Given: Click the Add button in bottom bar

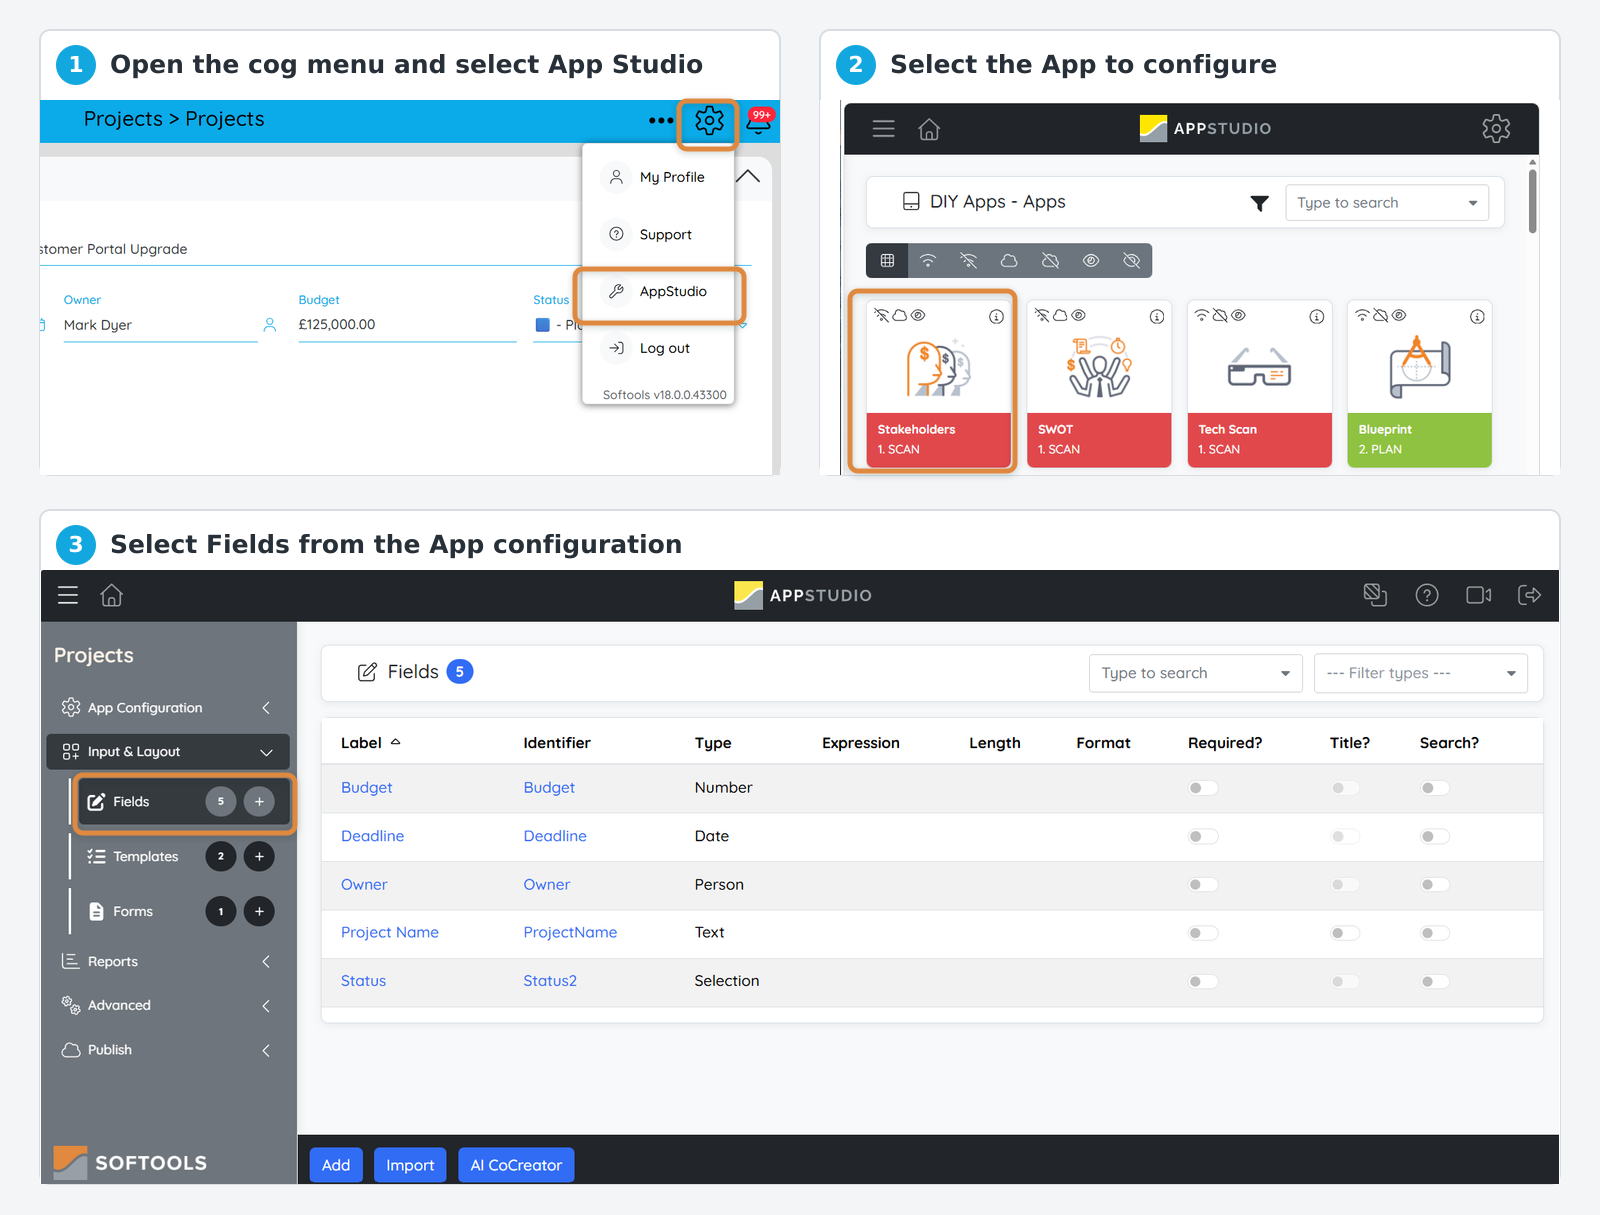Looking at the screenshot, I should click(336, 1165).
